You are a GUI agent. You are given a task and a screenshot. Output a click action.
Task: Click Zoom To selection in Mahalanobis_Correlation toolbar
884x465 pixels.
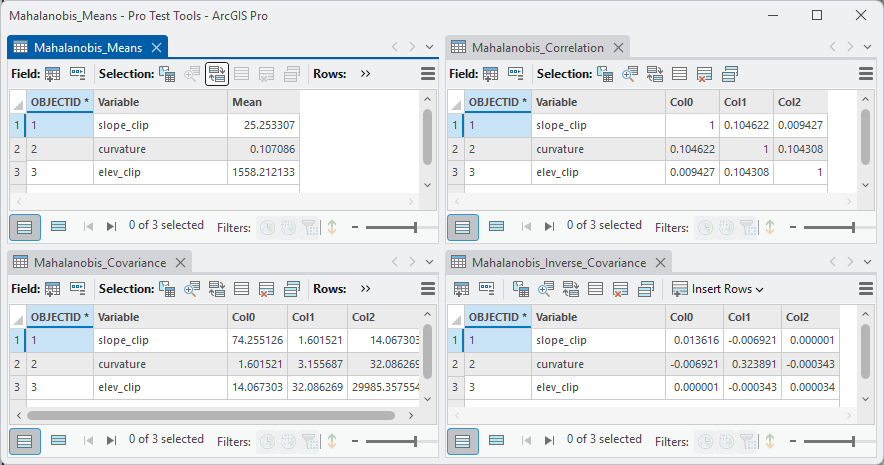(x=630, y=74)
